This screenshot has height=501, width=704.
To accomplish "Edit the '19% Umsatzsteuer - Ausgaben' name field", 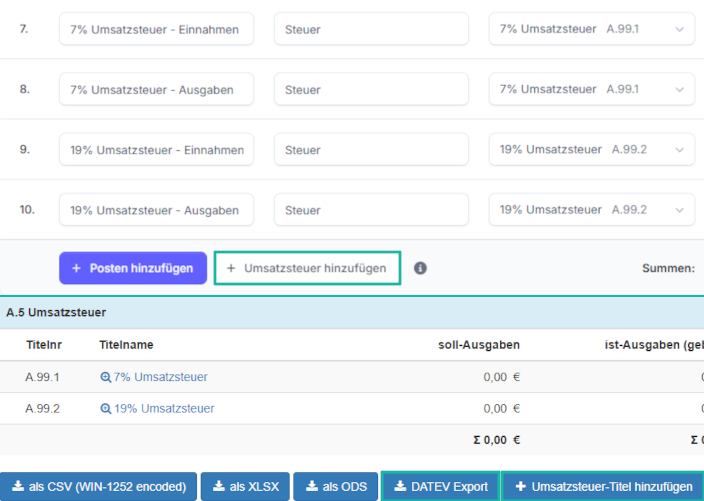I will (156, 210).
